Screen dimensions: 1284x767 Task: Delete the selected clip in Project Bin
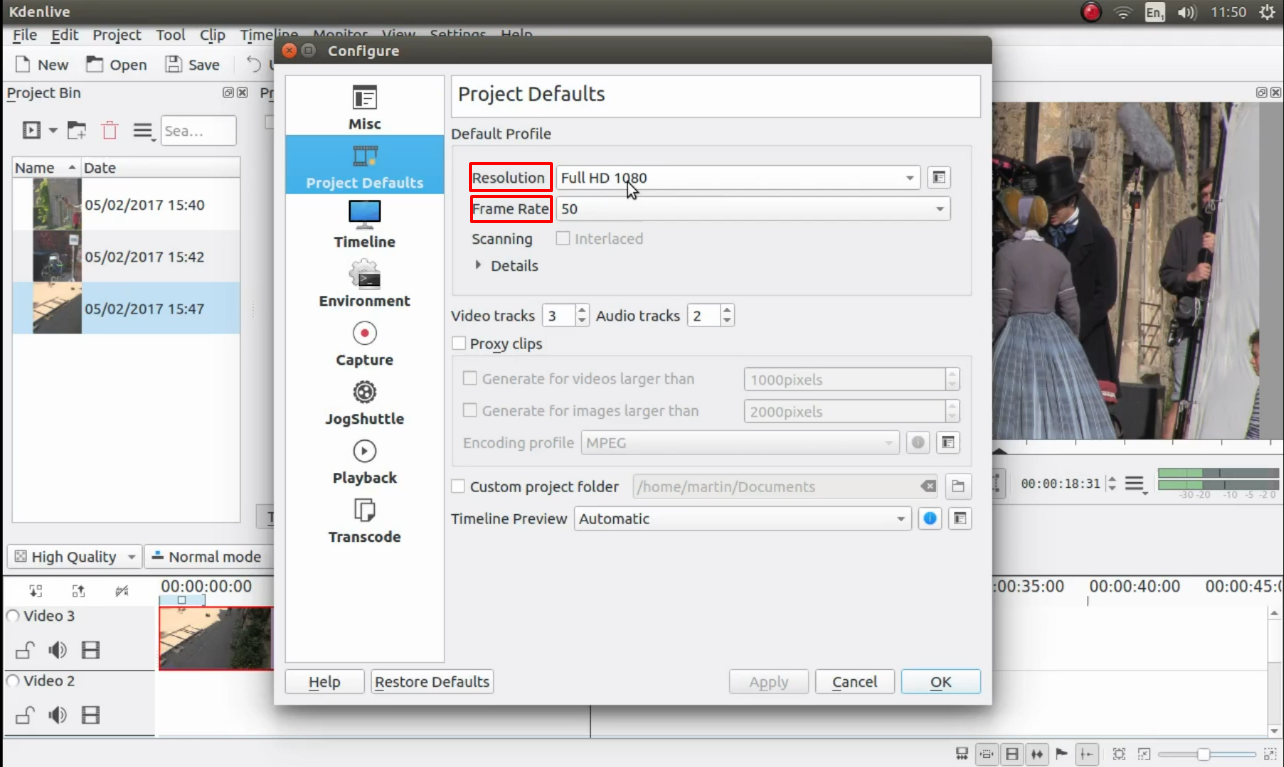[x=110, y=130]
